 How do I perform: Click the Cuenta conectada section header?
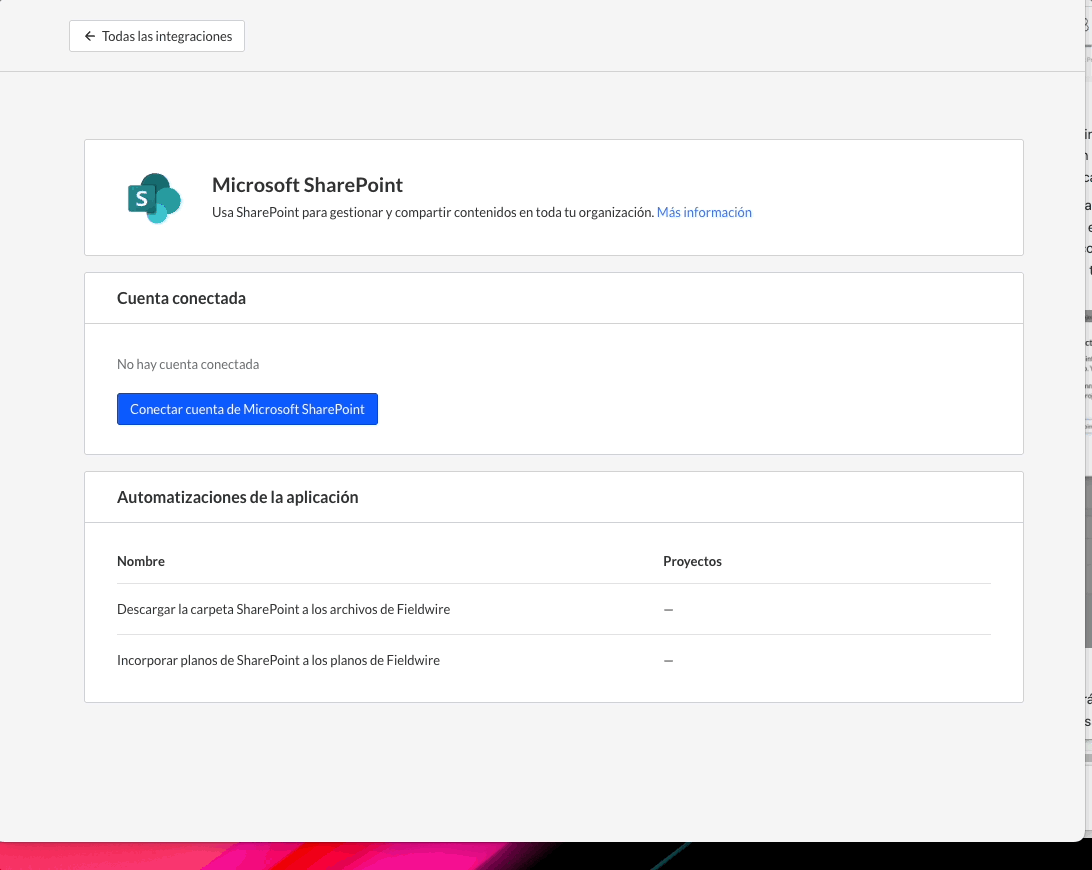[181, 298]
